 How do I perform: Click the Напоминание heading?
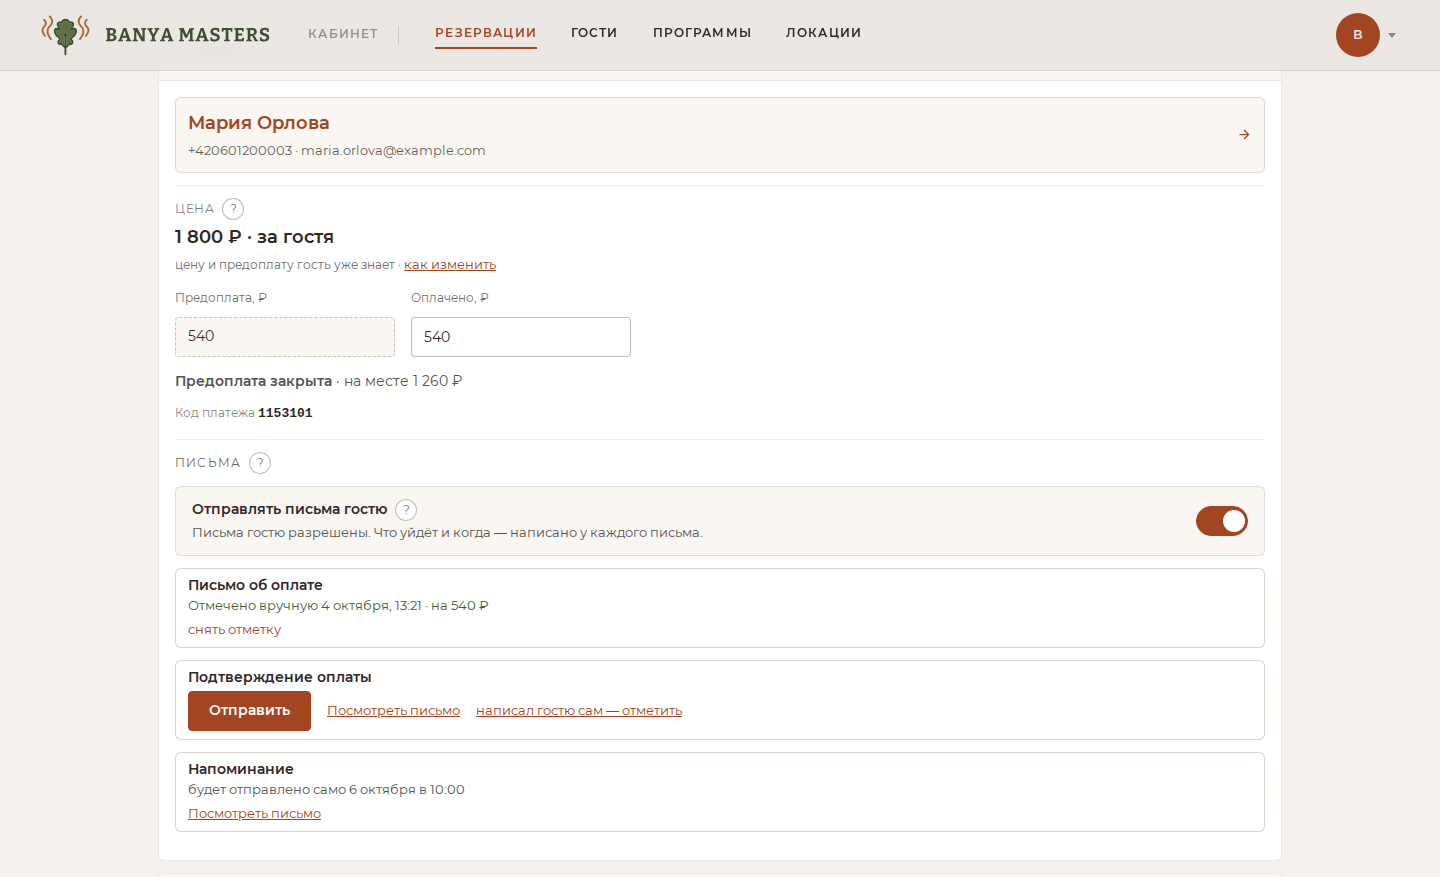click(x=241, y=769)
